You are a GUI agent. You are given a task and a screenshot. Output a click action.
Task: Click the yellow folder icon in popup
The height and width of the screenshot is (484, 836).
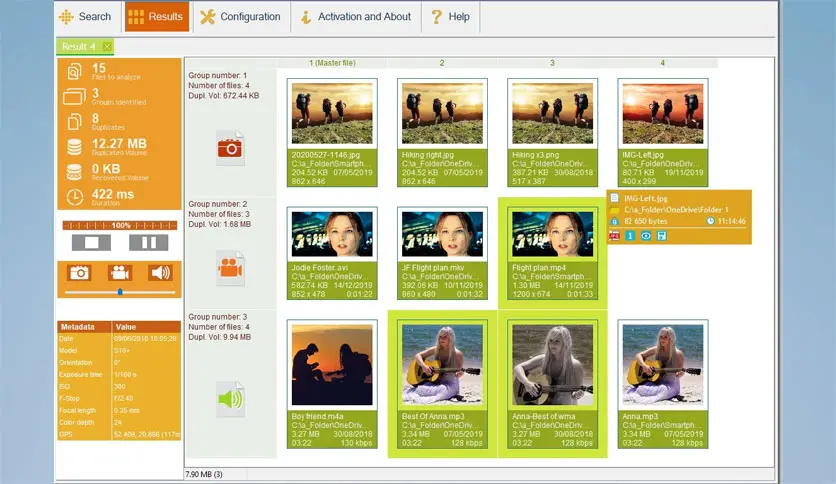(614, 209)
